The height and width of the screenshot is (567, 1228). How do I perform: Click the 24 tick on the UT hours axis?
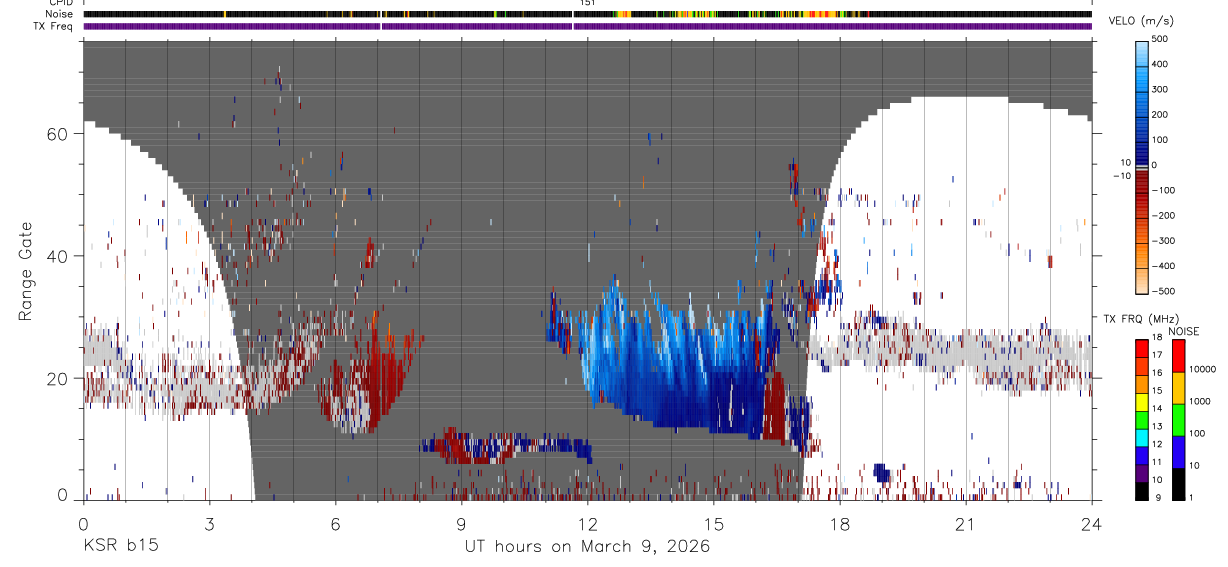click(x=1092, y=523)
